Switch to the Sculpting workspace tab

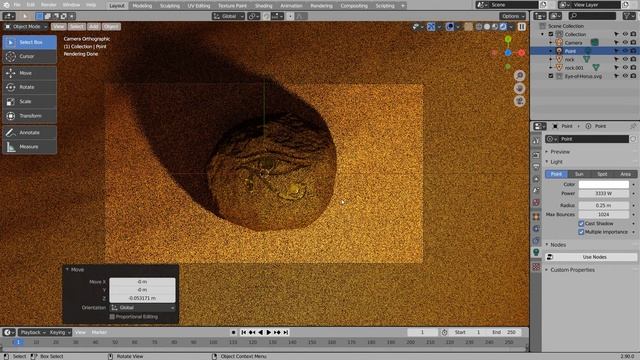169,6
